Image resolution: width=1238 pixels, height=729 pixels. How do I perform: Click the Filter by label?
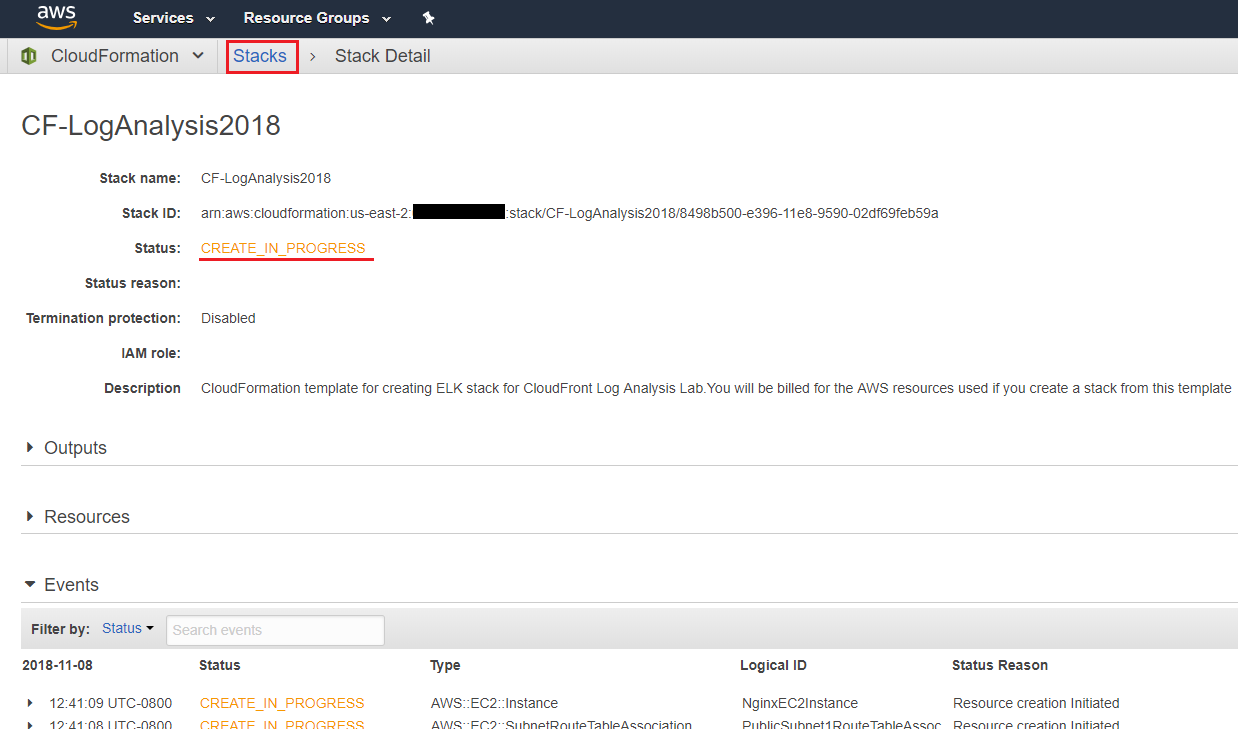[x=60, y=629]
